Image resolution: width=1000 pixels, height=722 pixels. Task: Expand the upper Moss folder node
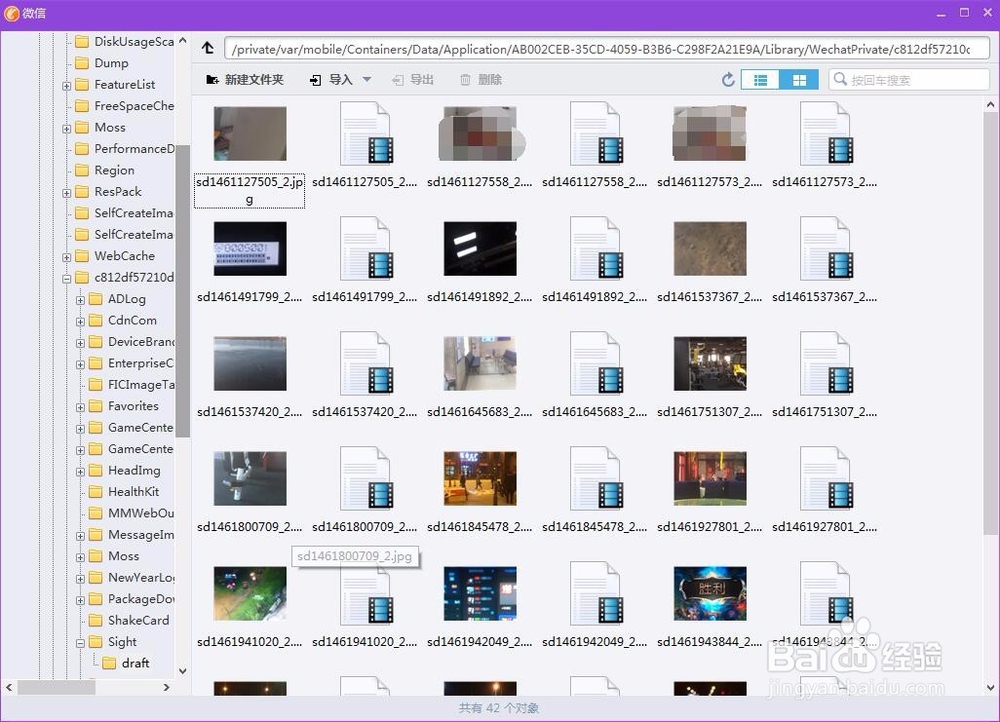point(66,128)
